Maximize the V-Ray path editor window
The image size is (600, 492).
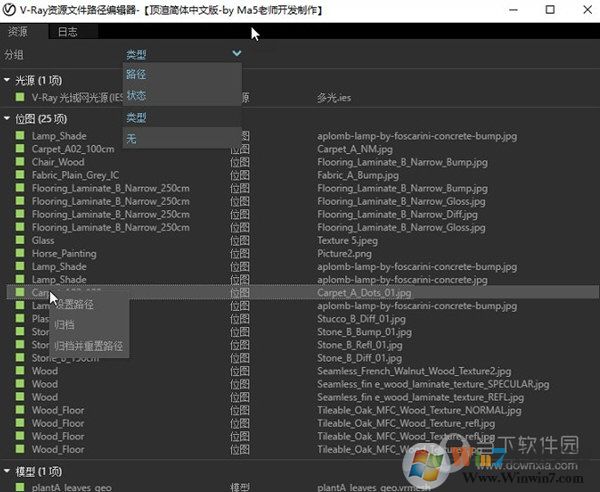[x=550, y=10]
